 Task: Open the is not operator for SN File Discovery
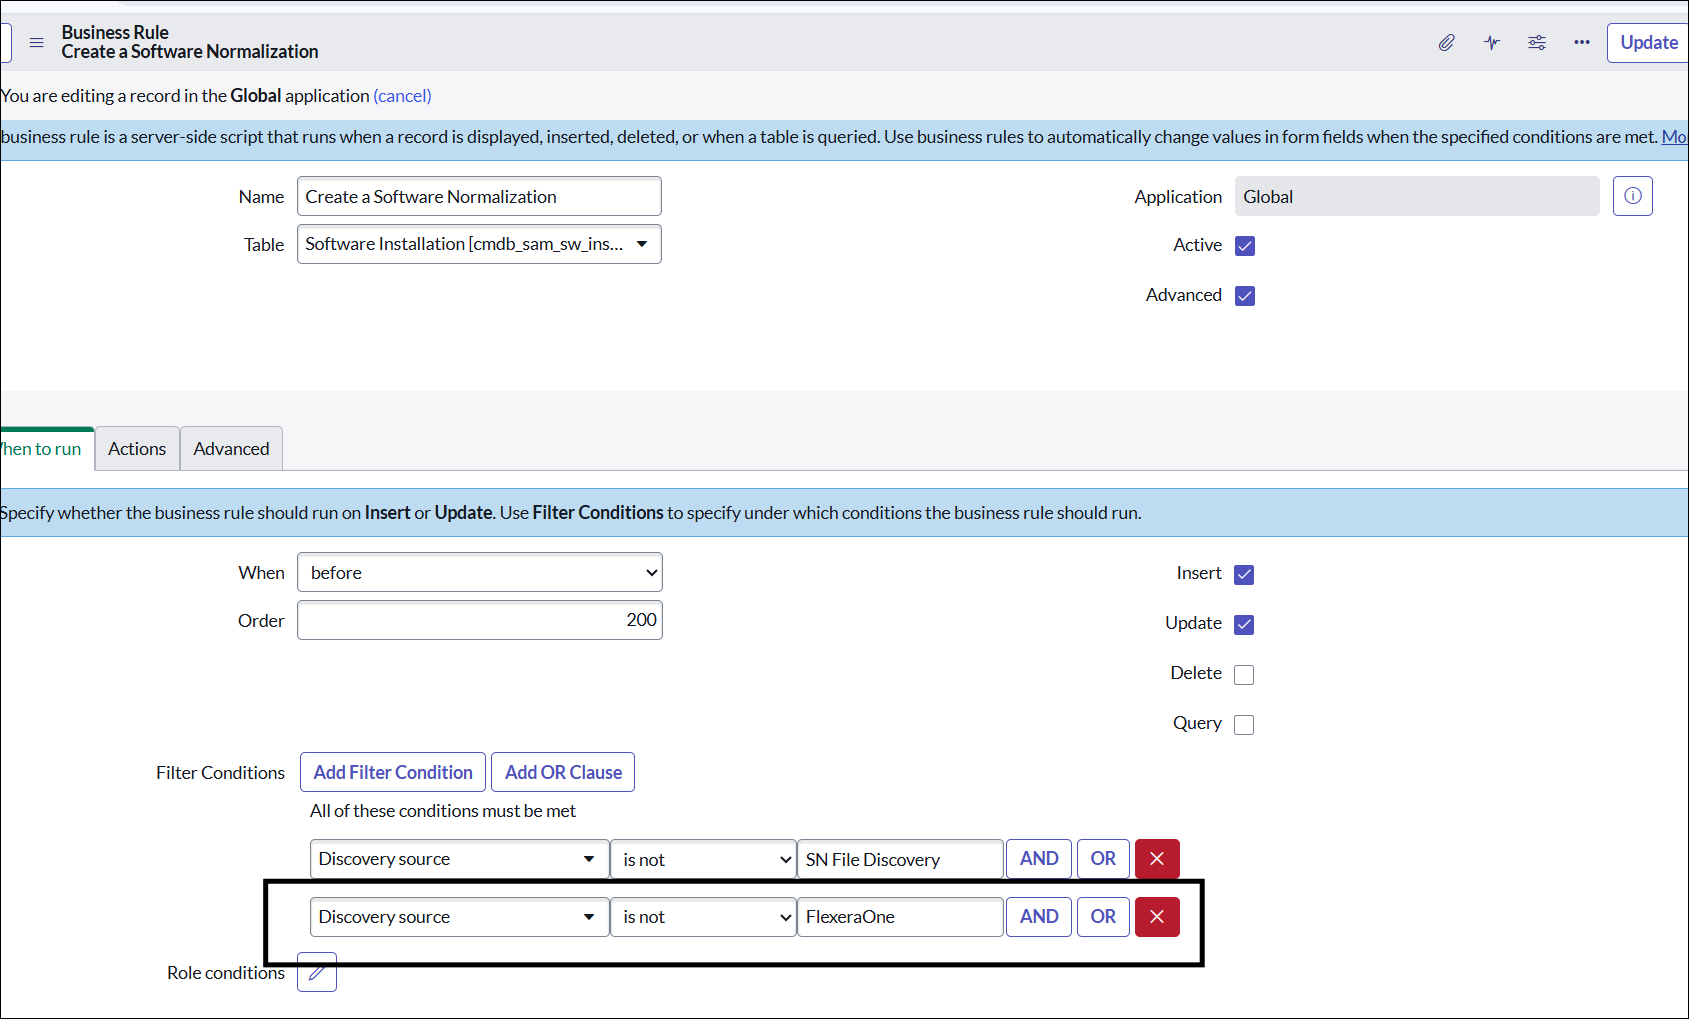(x=703, y=859)
